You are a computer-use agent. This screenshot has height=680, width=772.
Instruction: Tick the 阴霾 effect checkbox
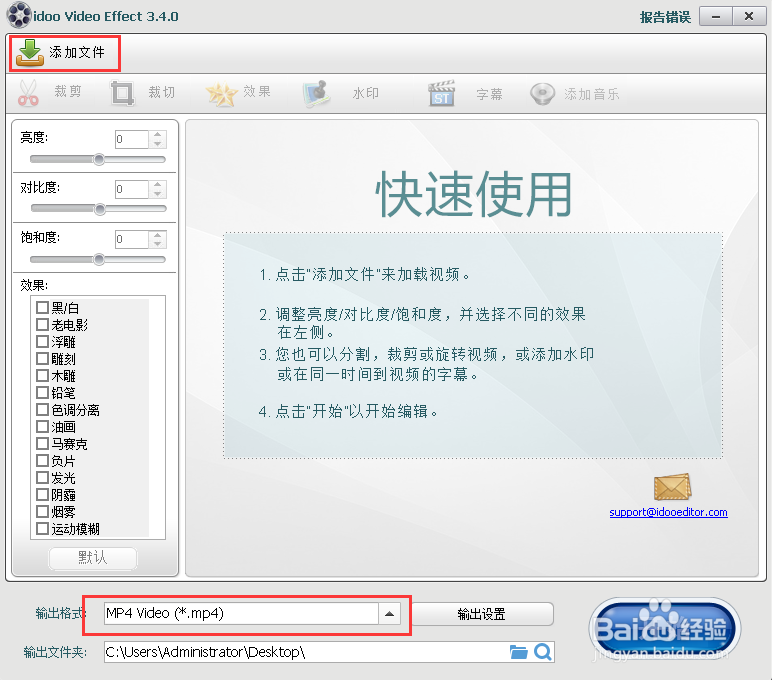[42, 494]
